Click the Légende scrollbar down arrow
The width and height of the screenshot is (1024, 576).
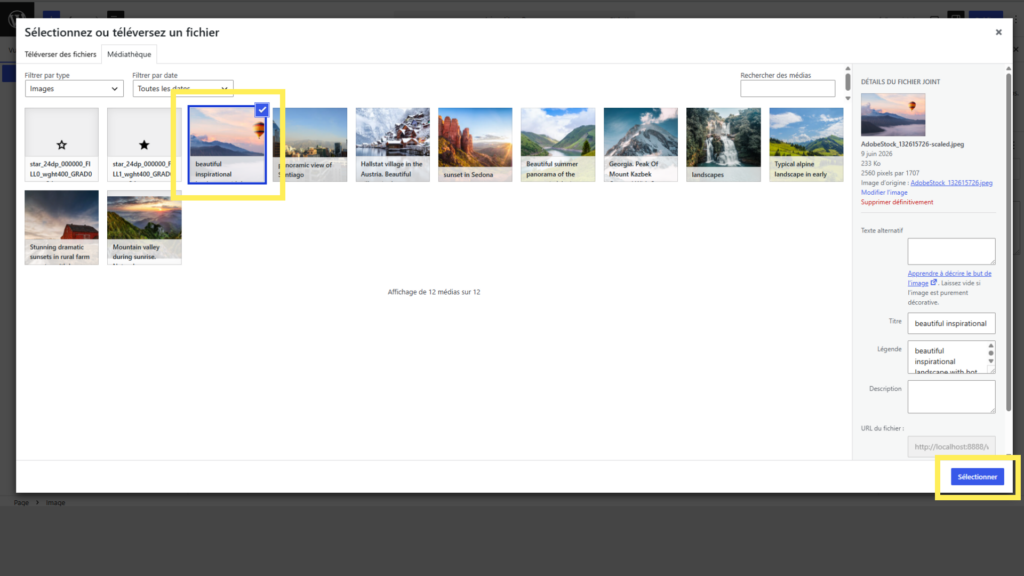pos(991,361)
